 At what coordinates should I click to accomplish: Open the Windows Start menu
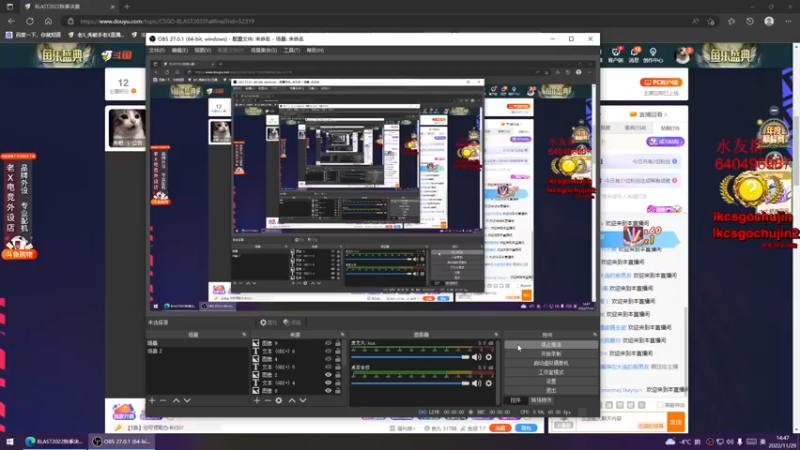(9, 442)
